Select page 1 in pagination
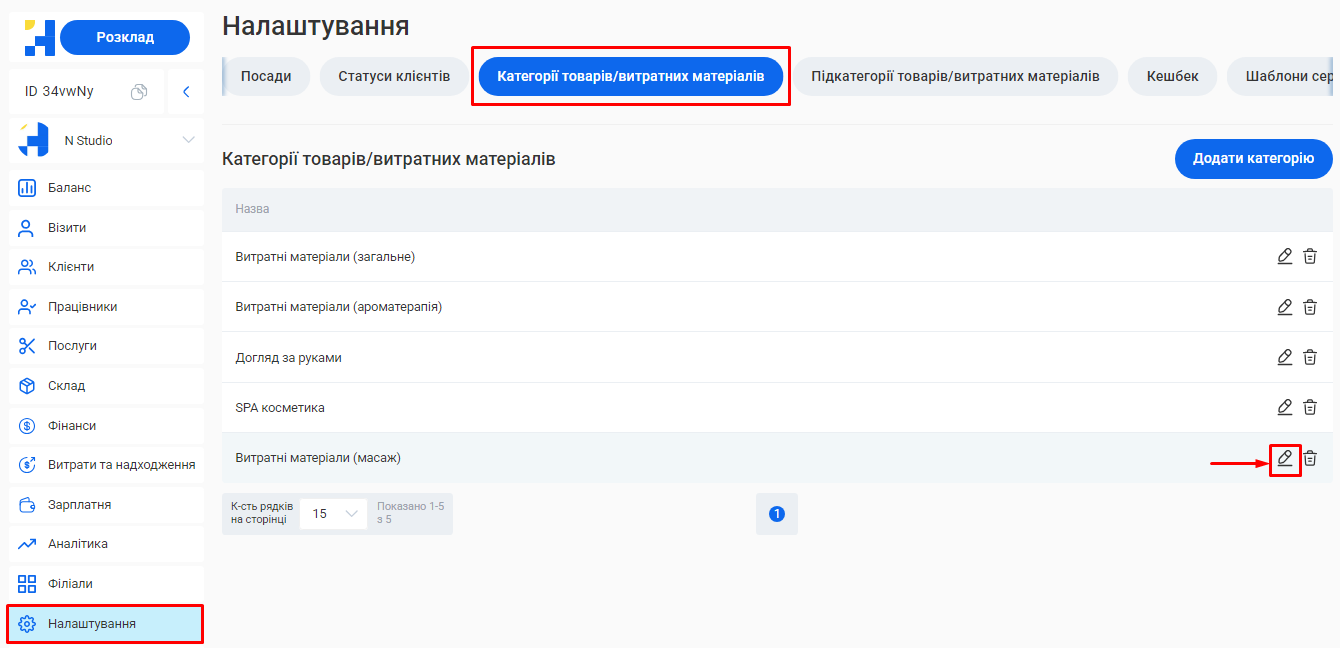 coord(777,513)
